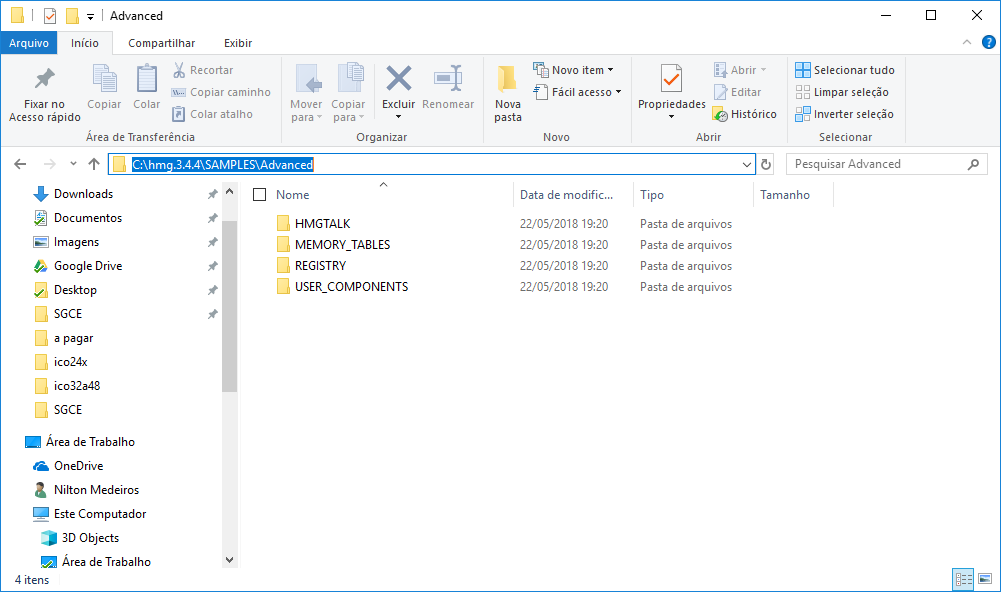The height and width of the screenshot is (592, 1001).
Task: Unpin Downloads using its pin icon
Action: pyautogui.click(x=212, y=194)
